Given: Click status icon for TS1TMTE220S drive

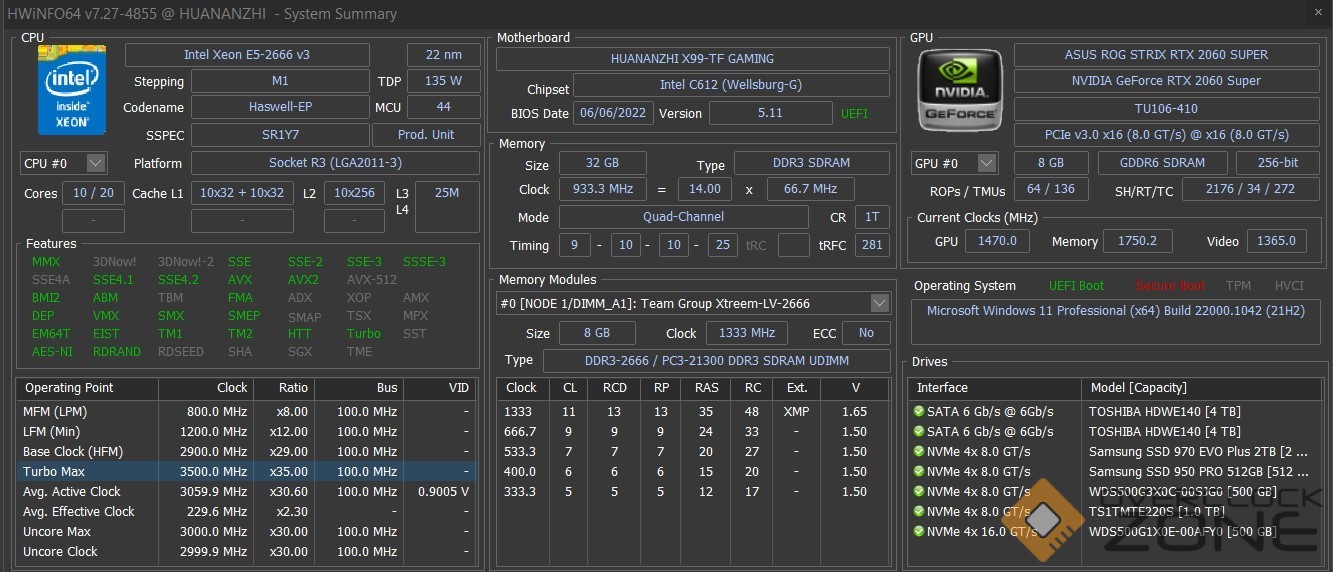Looking at the screenshot, I should 918,511.
